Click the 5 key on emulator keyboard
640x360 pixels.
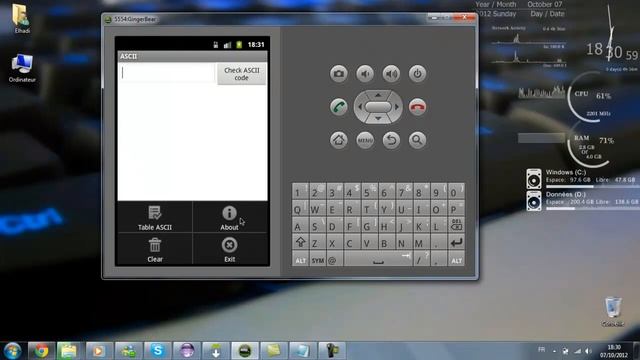tap(369, 191)
